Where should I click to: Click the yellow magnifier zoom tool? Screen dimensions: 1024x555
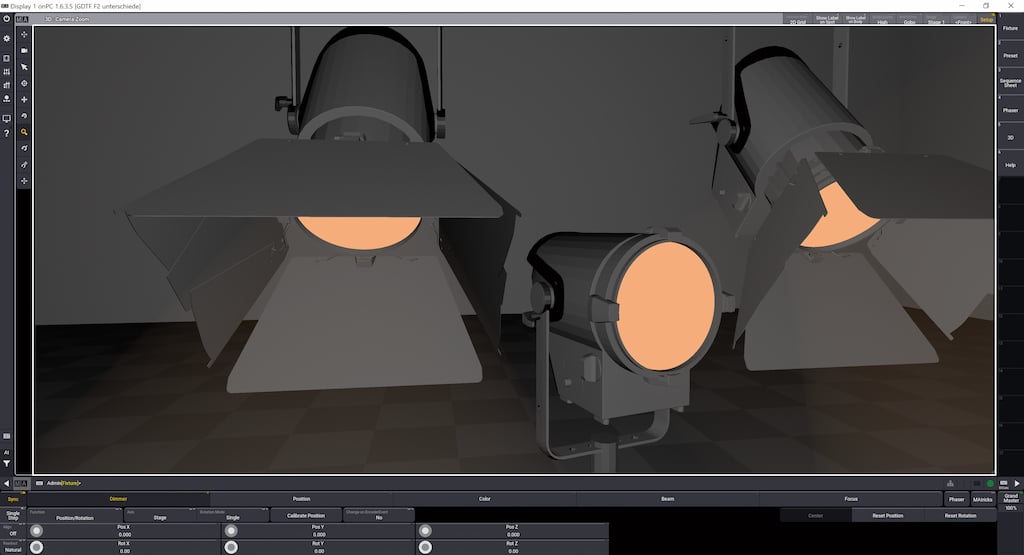(24, 132)
